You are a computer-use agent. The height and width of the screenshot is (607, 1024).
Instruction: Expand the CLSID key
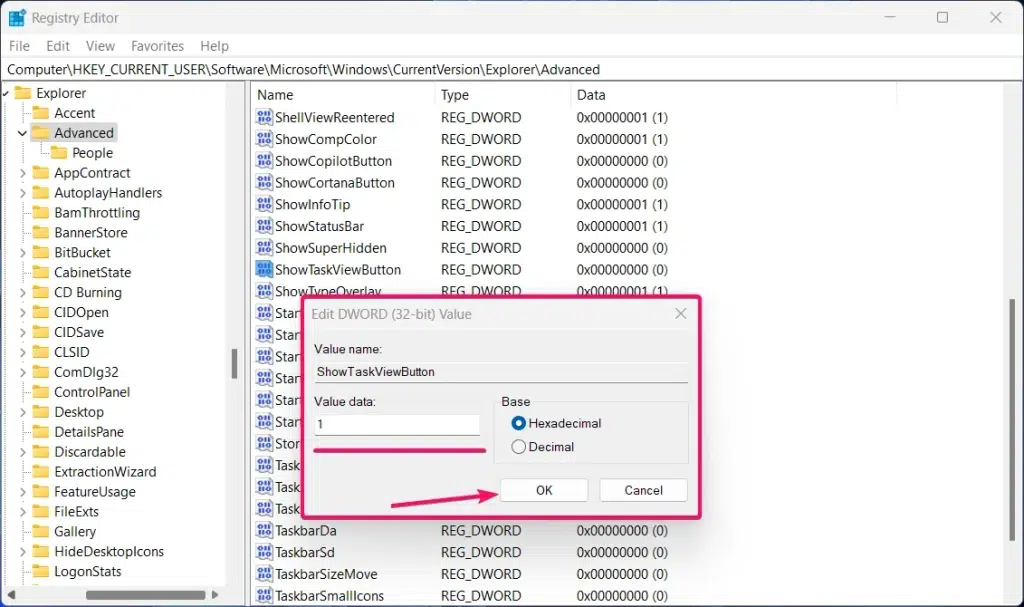[22, 352]
